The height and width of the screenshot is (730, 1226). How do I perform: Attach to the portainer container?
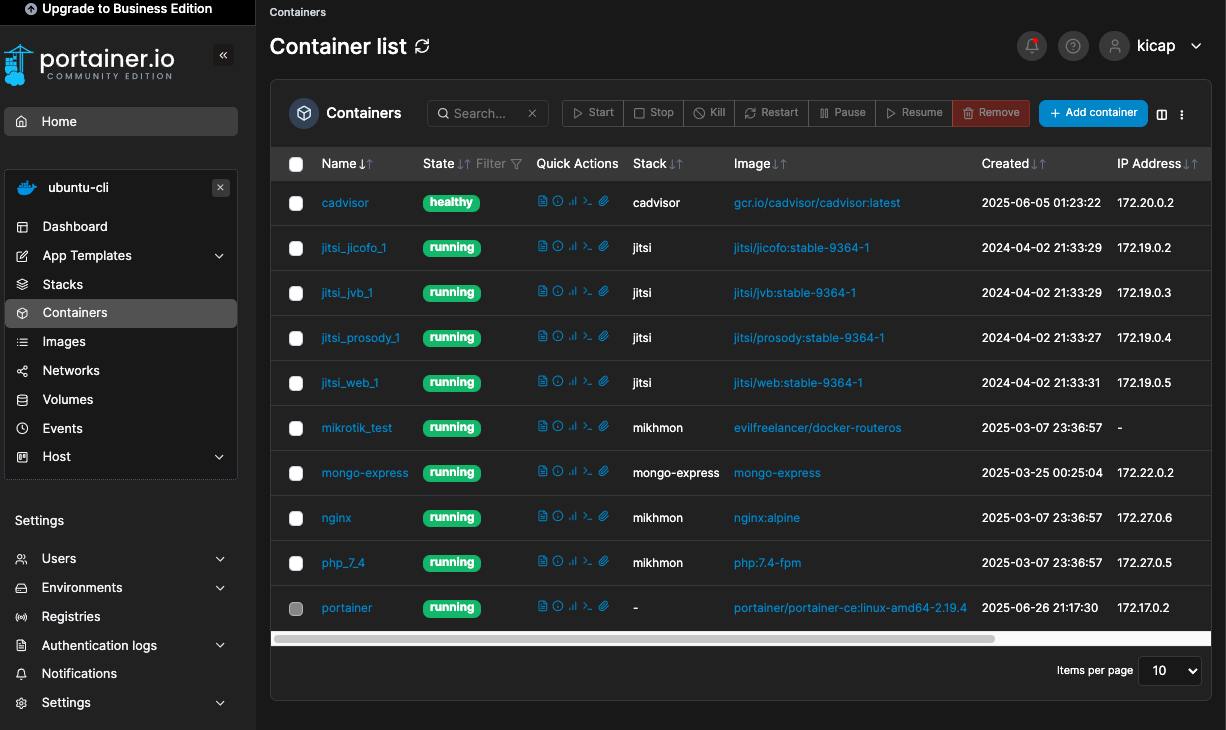pos(604,606)
